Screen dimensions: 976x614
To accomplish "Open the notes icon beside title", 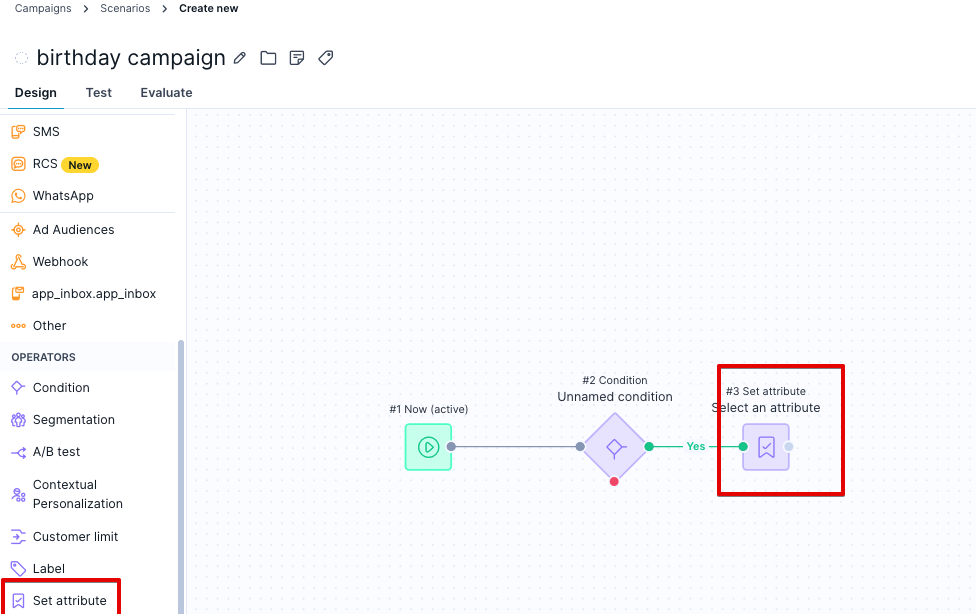I will point(297,58).
